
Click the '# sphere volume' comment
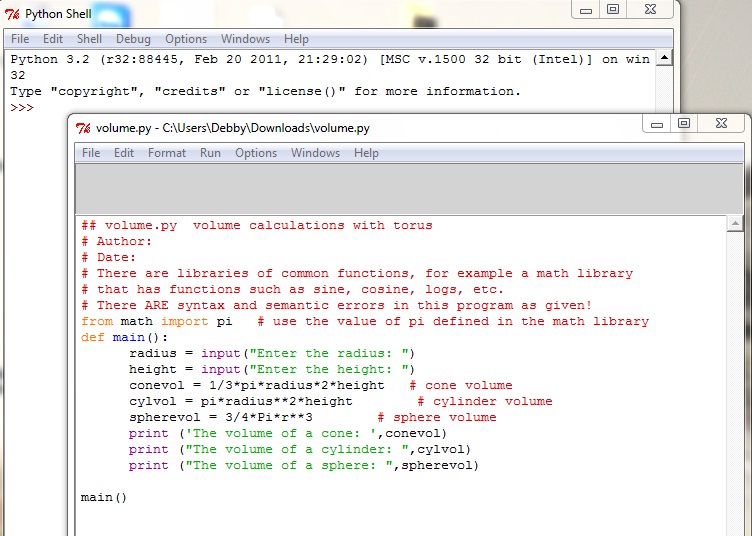tap(437, 418)
